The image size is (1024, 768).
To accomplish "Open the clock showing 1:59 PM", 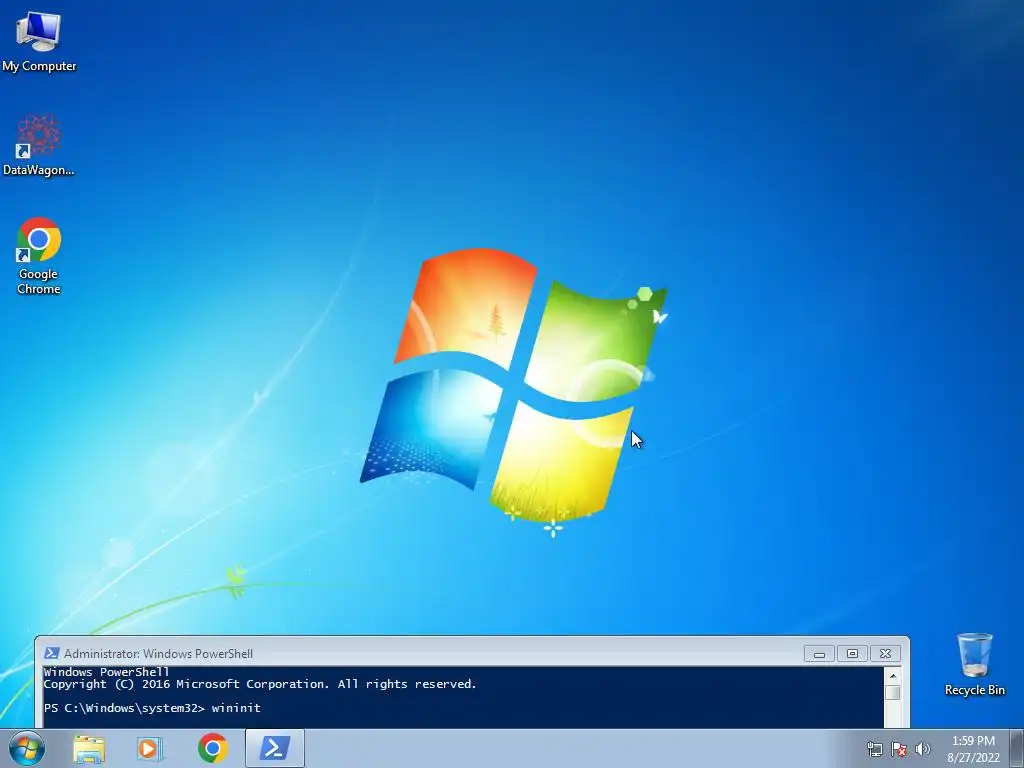I will coord(973,749).
